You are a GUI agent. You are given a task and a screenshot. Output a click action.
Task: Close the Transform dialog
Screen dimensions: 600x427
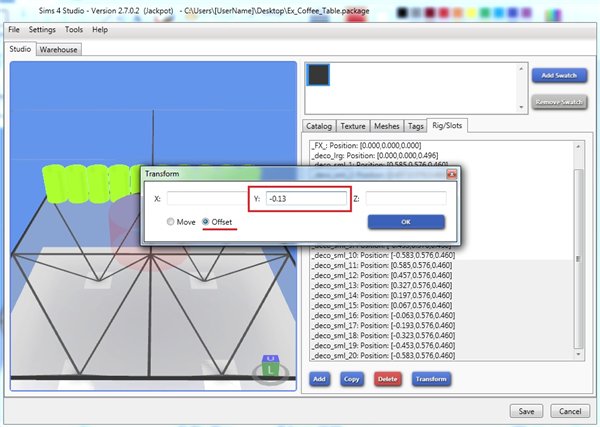click(451, 174)
